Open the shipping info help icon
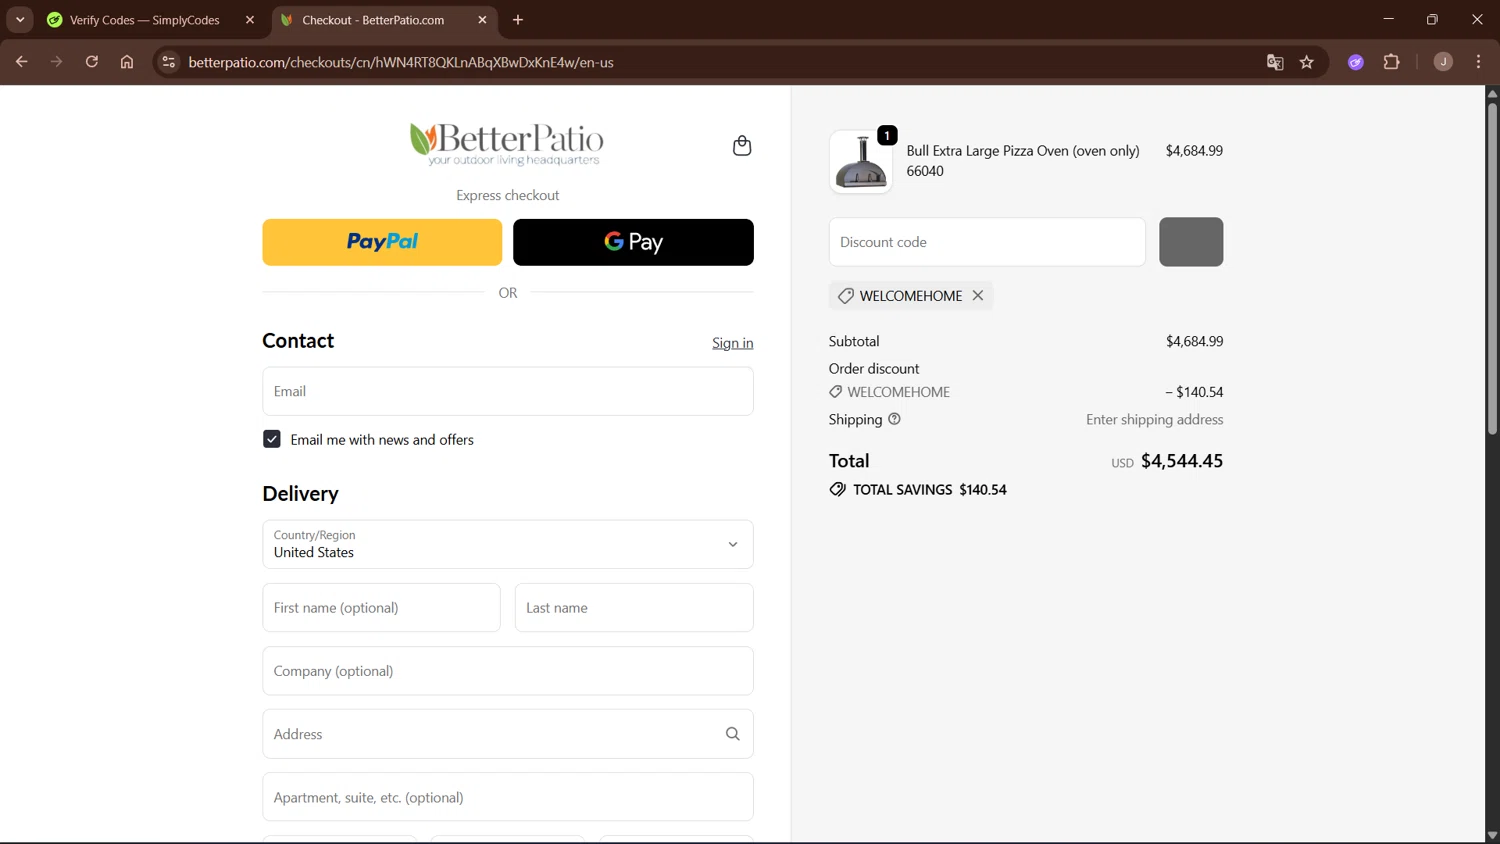 coord(895,419)
